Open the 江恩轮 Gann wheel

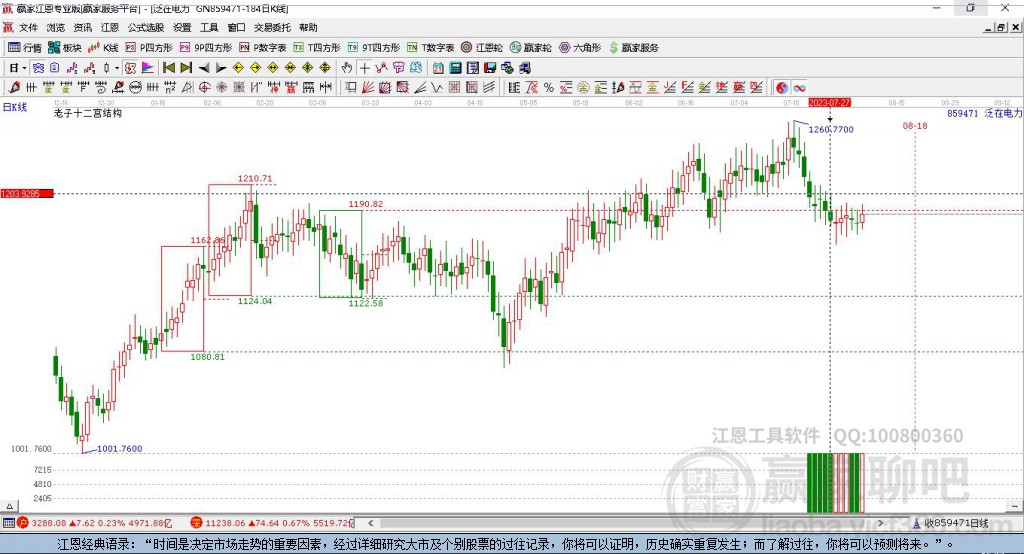click(x=482, y=48)
